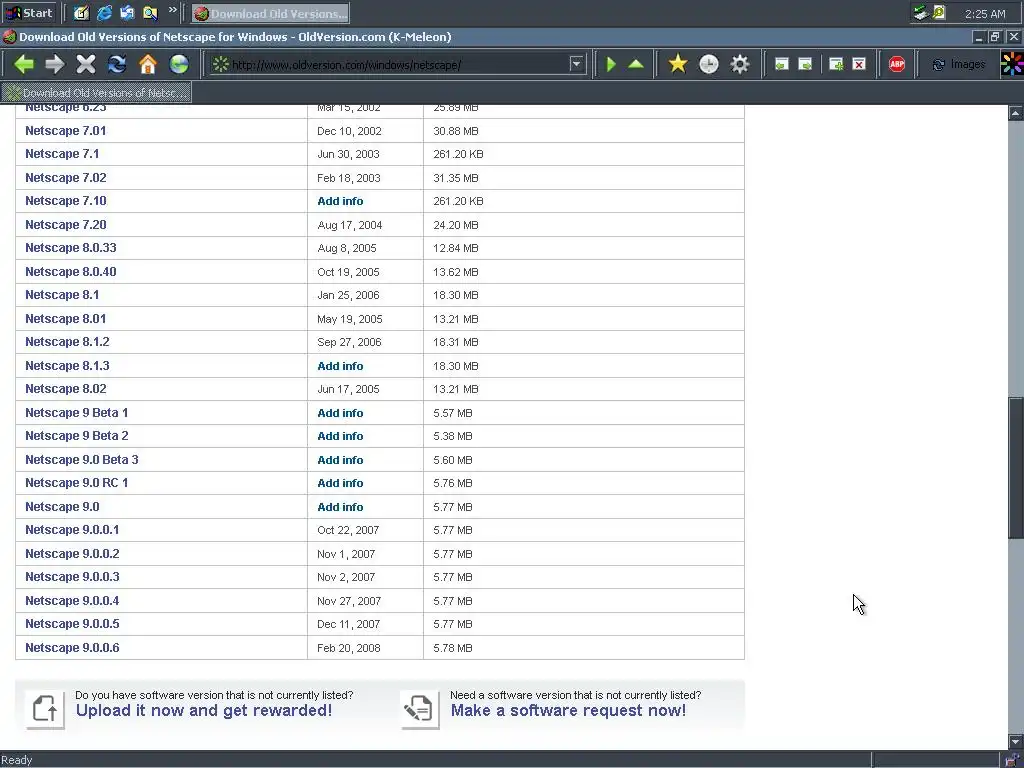The width and height of the screenshot is (1024, 768).
Task: Click the network drive system tray icon
Action: [x=920, y=12]
